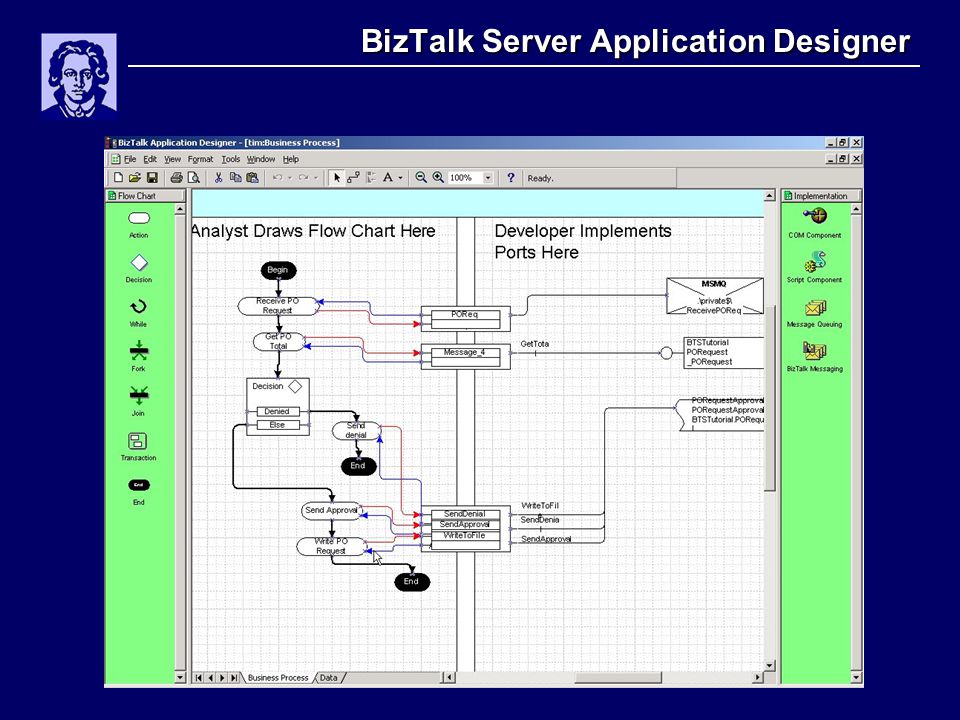Open the Window menu
This screenshot has height=720, width=960.
click(261, 159)
